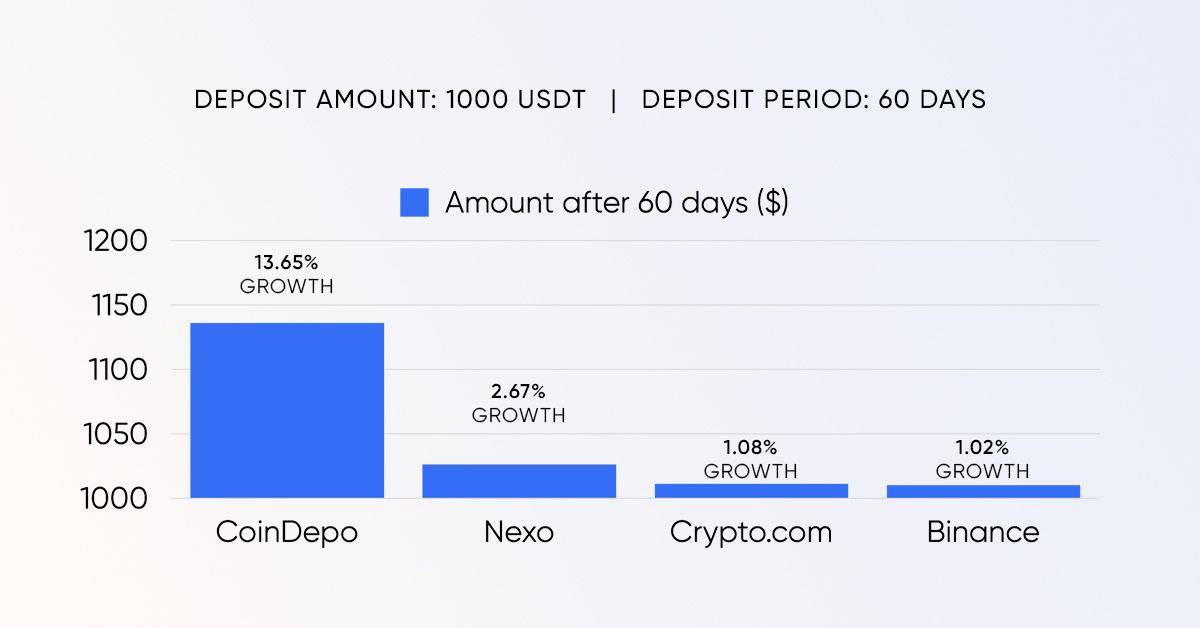The height and width of the screenshot is (628, 1200).
Task: Click the CoinDepo bar in the chart
Action: click(x=287, y=410)
